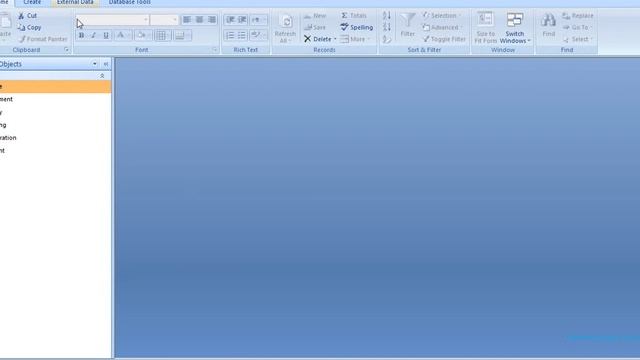Image resolution: width=640 pixels, height=360 pixels.
Task: Open the Switch Windows menu
Action: pos(515,28)
